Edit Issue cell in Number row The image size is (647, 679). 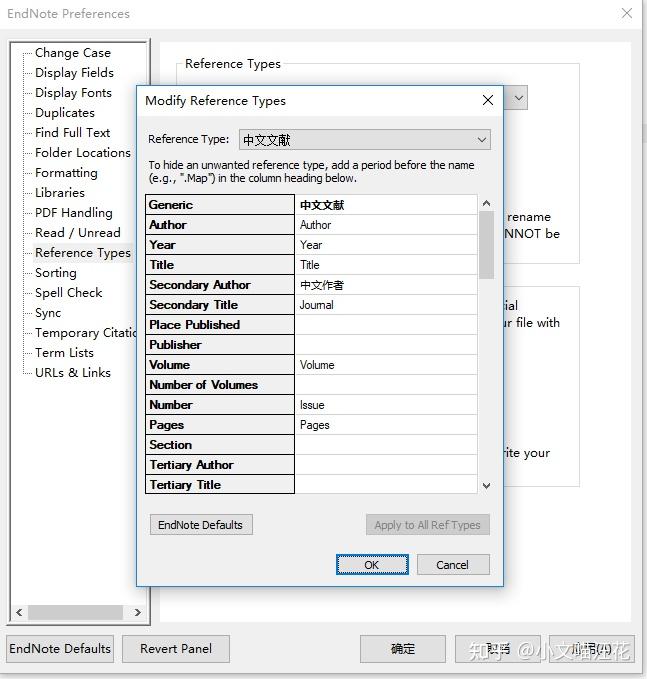click(386, 405)
